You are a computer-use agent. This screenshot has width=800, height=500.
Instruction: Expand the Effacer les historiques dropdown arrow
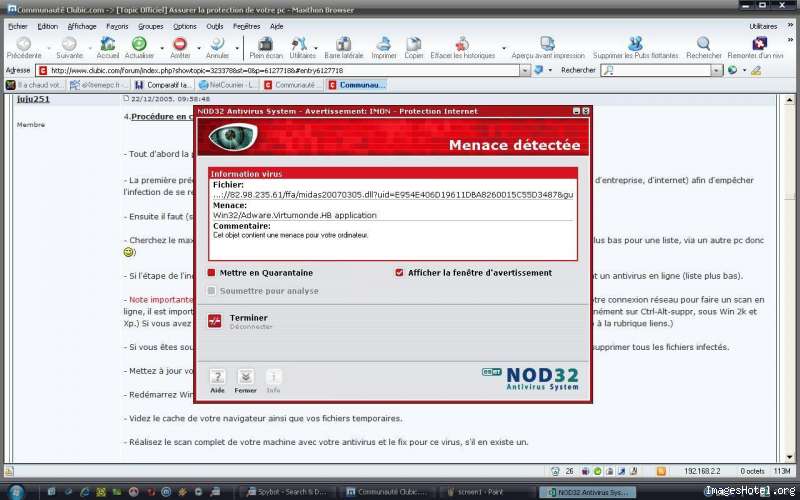(504, 48)
